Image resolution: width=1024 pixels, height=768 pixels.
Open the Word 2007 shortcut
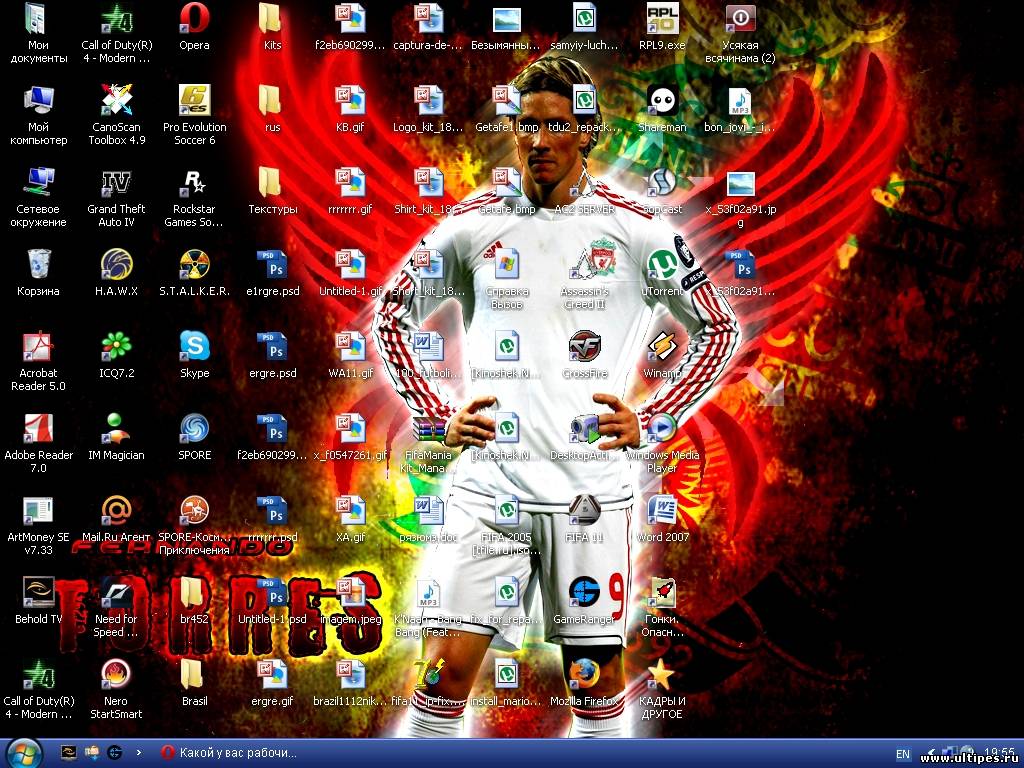pos(661,511)
